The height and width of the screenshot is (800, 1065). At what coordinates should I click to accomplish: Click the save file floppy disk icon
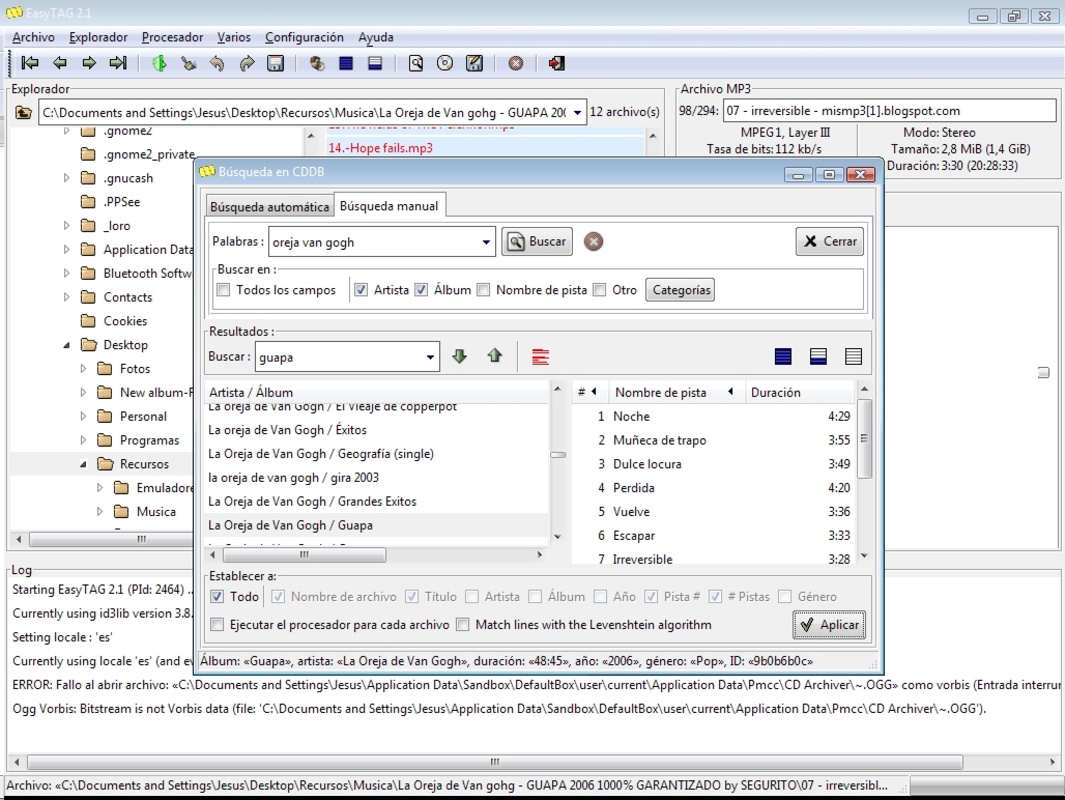(x=275, y=63)
